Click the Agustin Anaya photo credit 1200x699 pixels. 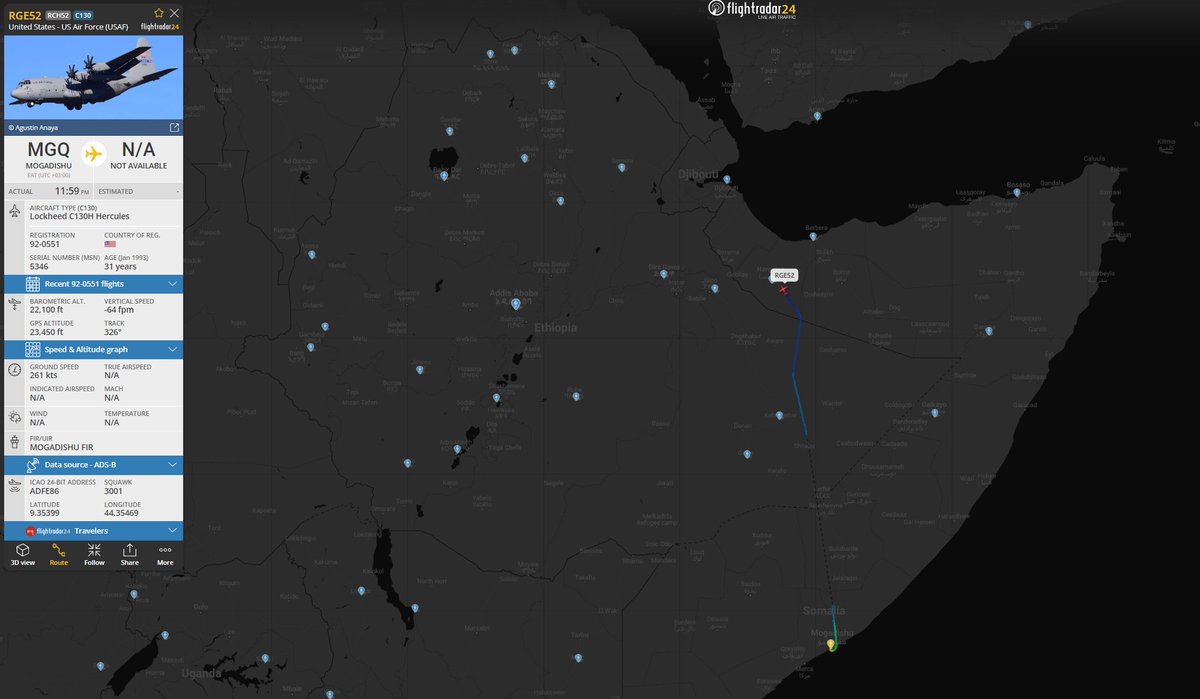(32, 127)
